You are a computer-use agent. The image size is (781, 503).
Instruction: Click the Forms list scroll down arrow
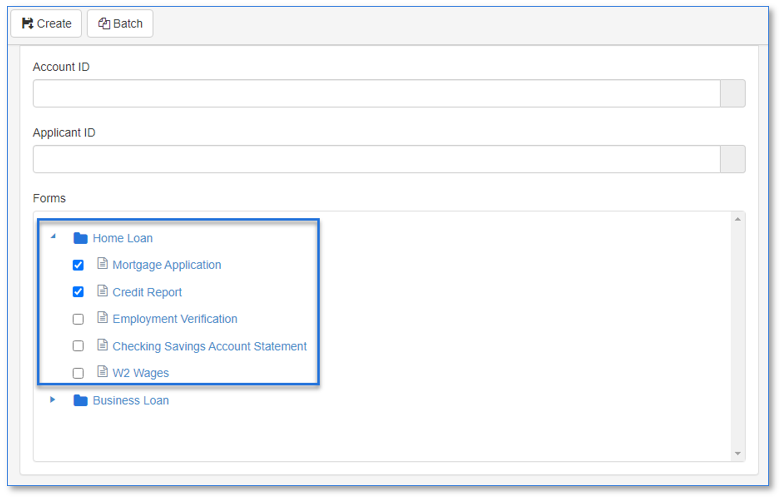(x=738, y=454)
